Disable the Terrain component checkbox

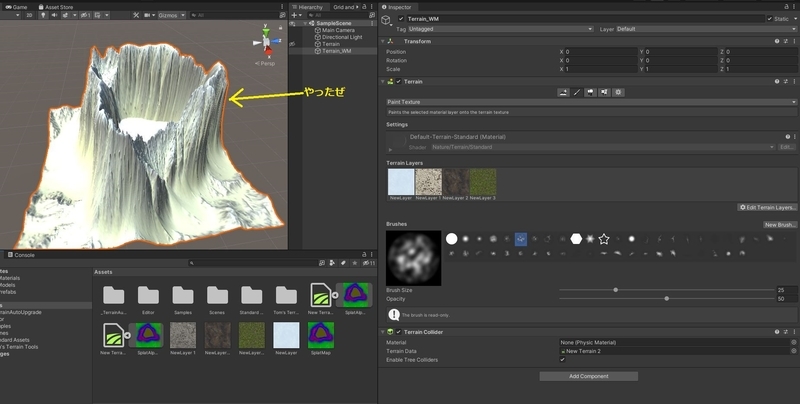point(399,82)
